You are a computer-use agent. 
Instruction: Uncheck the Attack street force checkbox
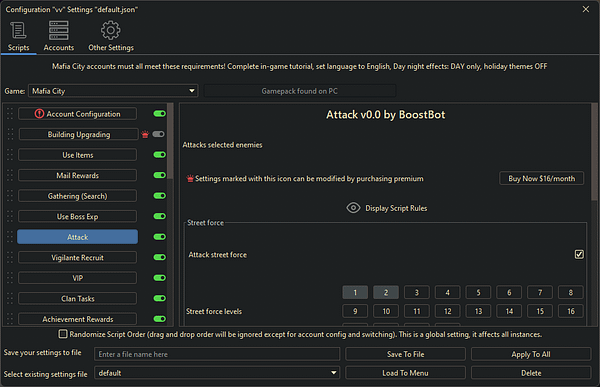[x=579, y=255]
